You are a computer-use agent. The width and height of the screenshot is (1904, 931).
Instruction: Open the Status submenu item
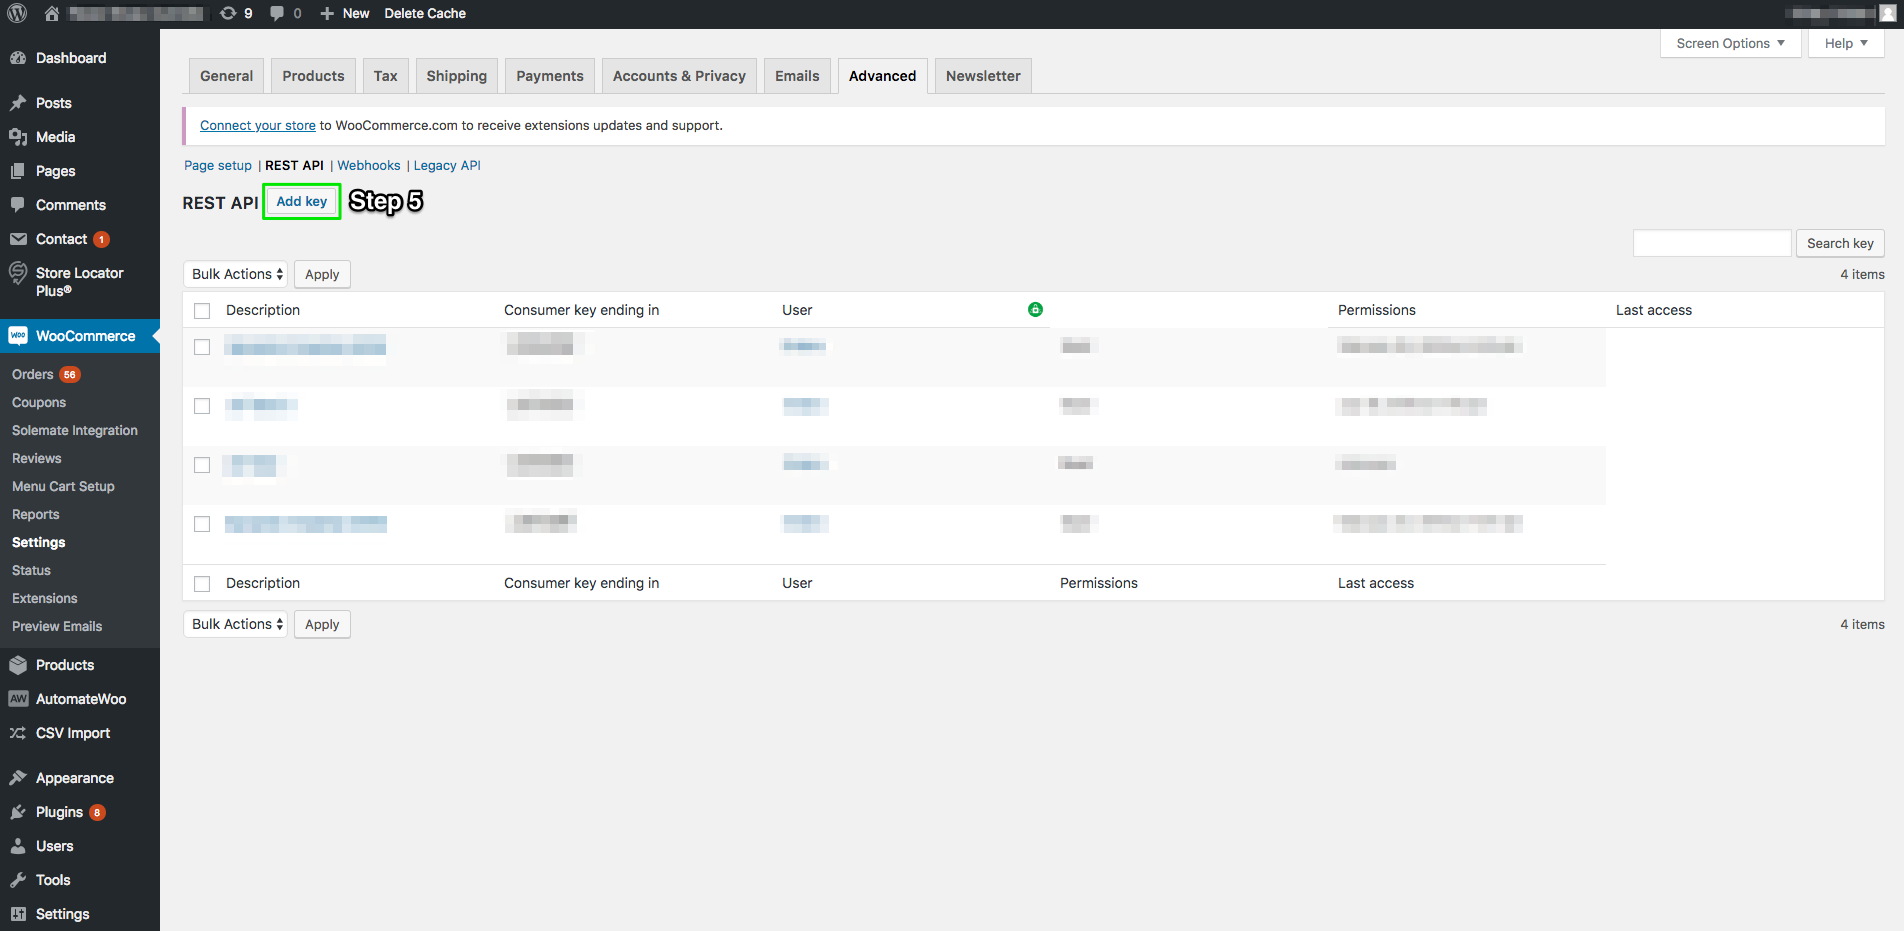pyautogui.click(x=31, y=570)
